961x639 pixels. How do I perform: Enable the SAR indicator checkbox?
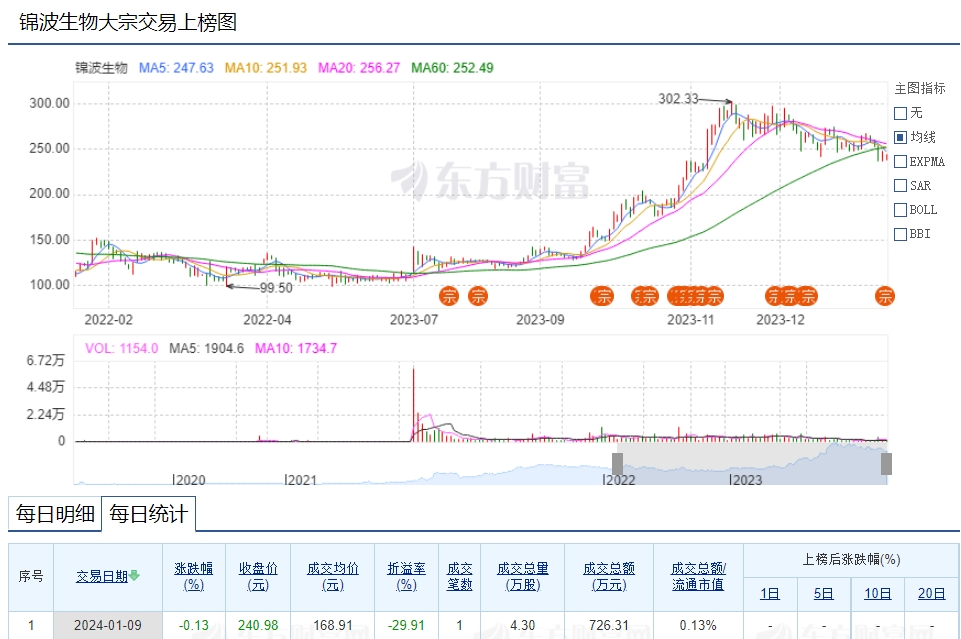[x=900, y=185]
